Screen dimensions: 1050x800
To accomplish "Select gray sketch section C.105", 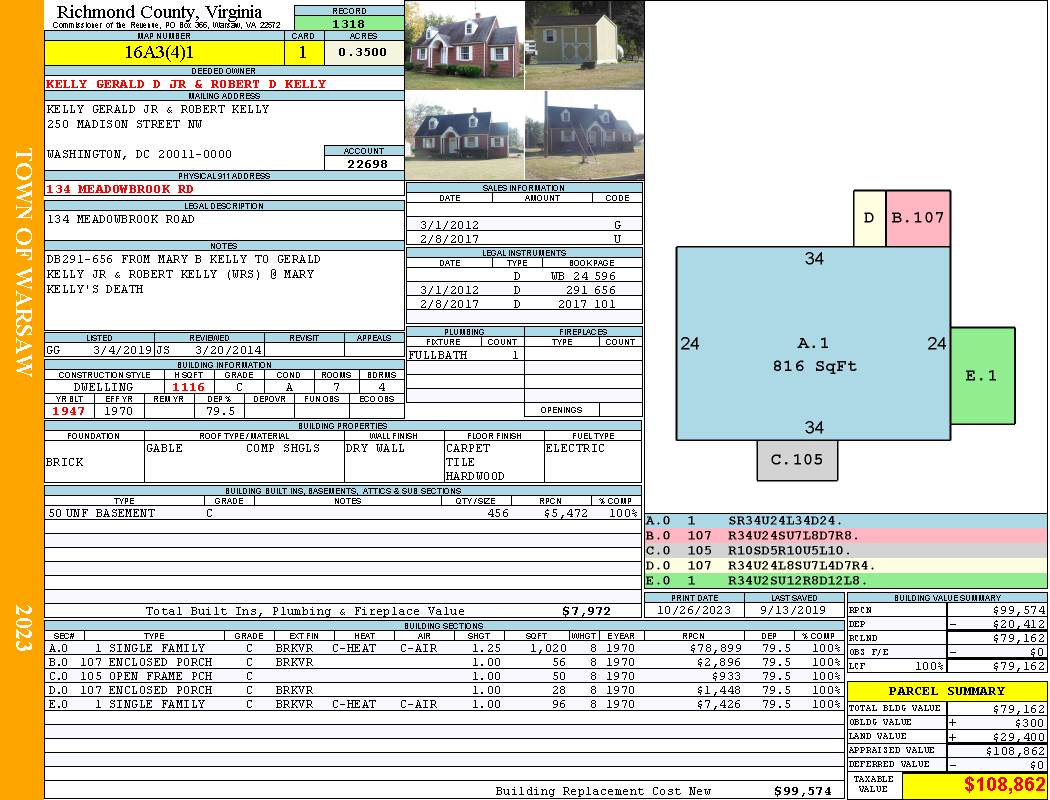I will coord(797,460).
